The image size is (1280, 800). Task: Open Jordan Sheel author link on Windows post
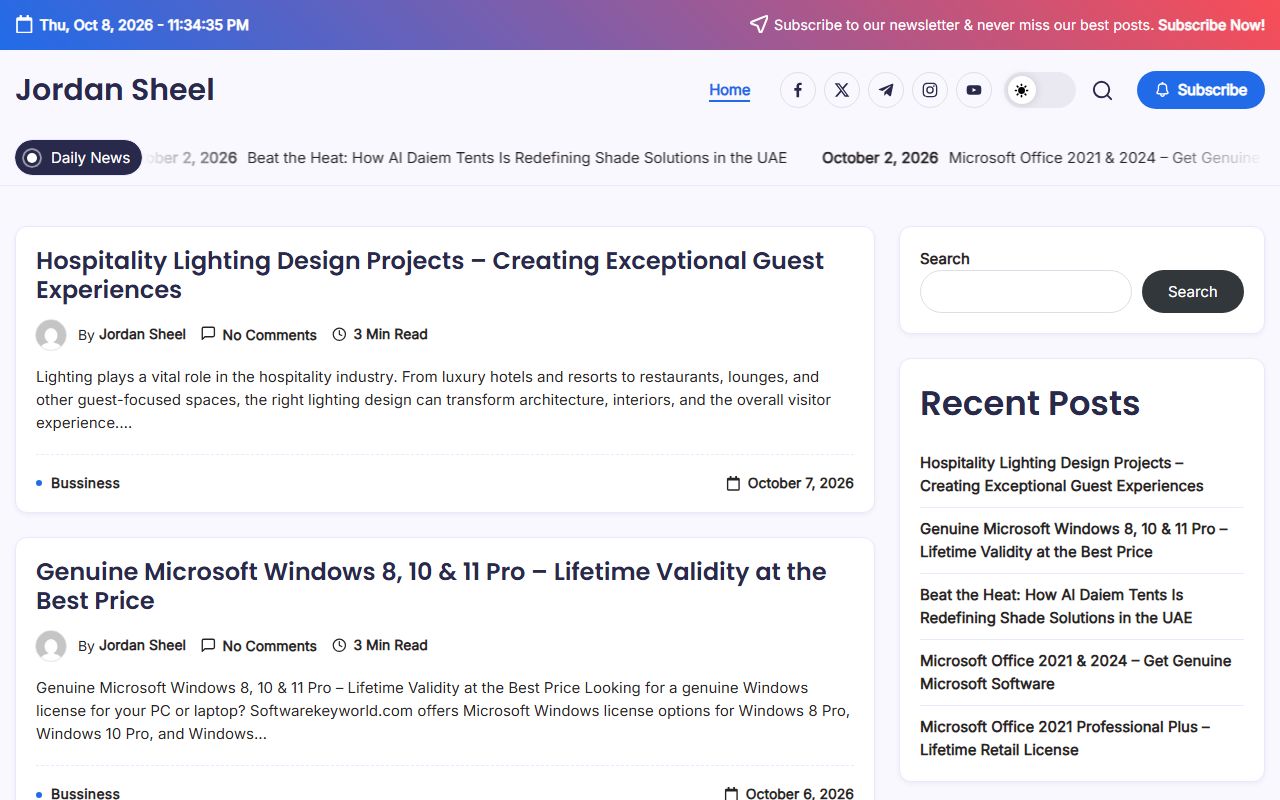142,645
